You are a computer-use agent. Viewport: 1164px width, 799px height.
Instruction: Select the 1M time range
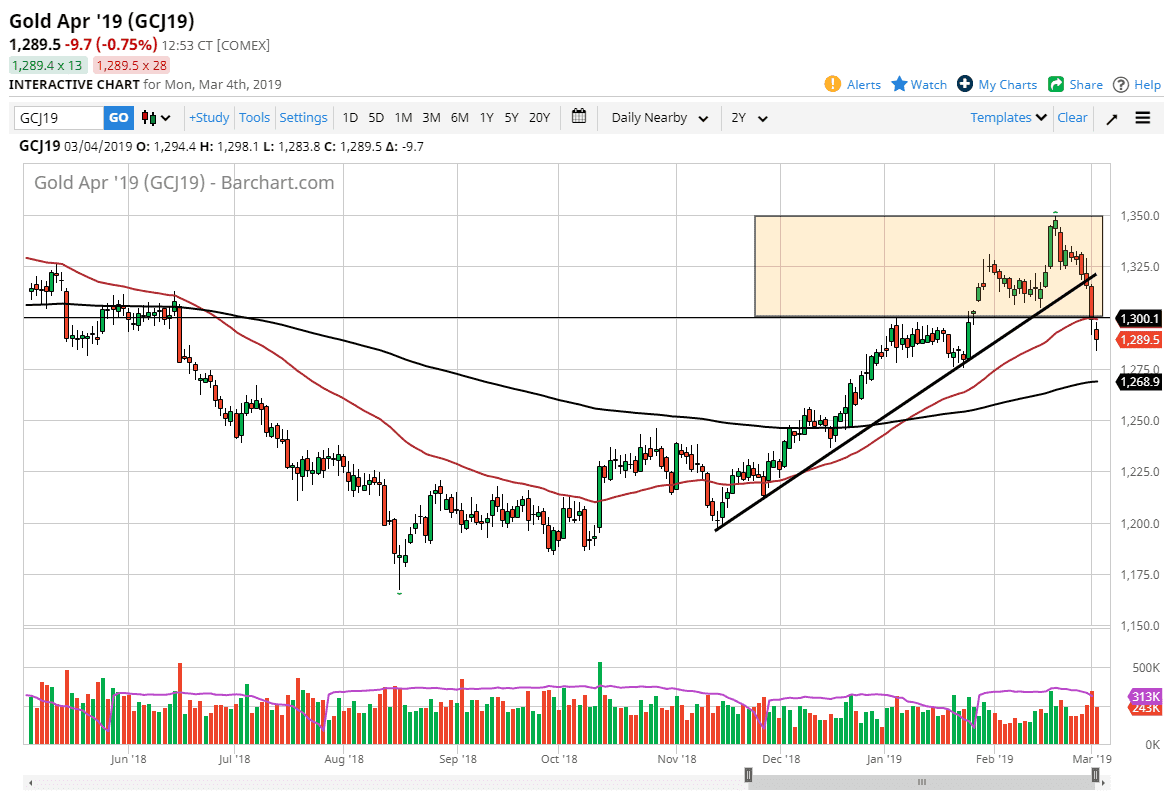(403, 117)
